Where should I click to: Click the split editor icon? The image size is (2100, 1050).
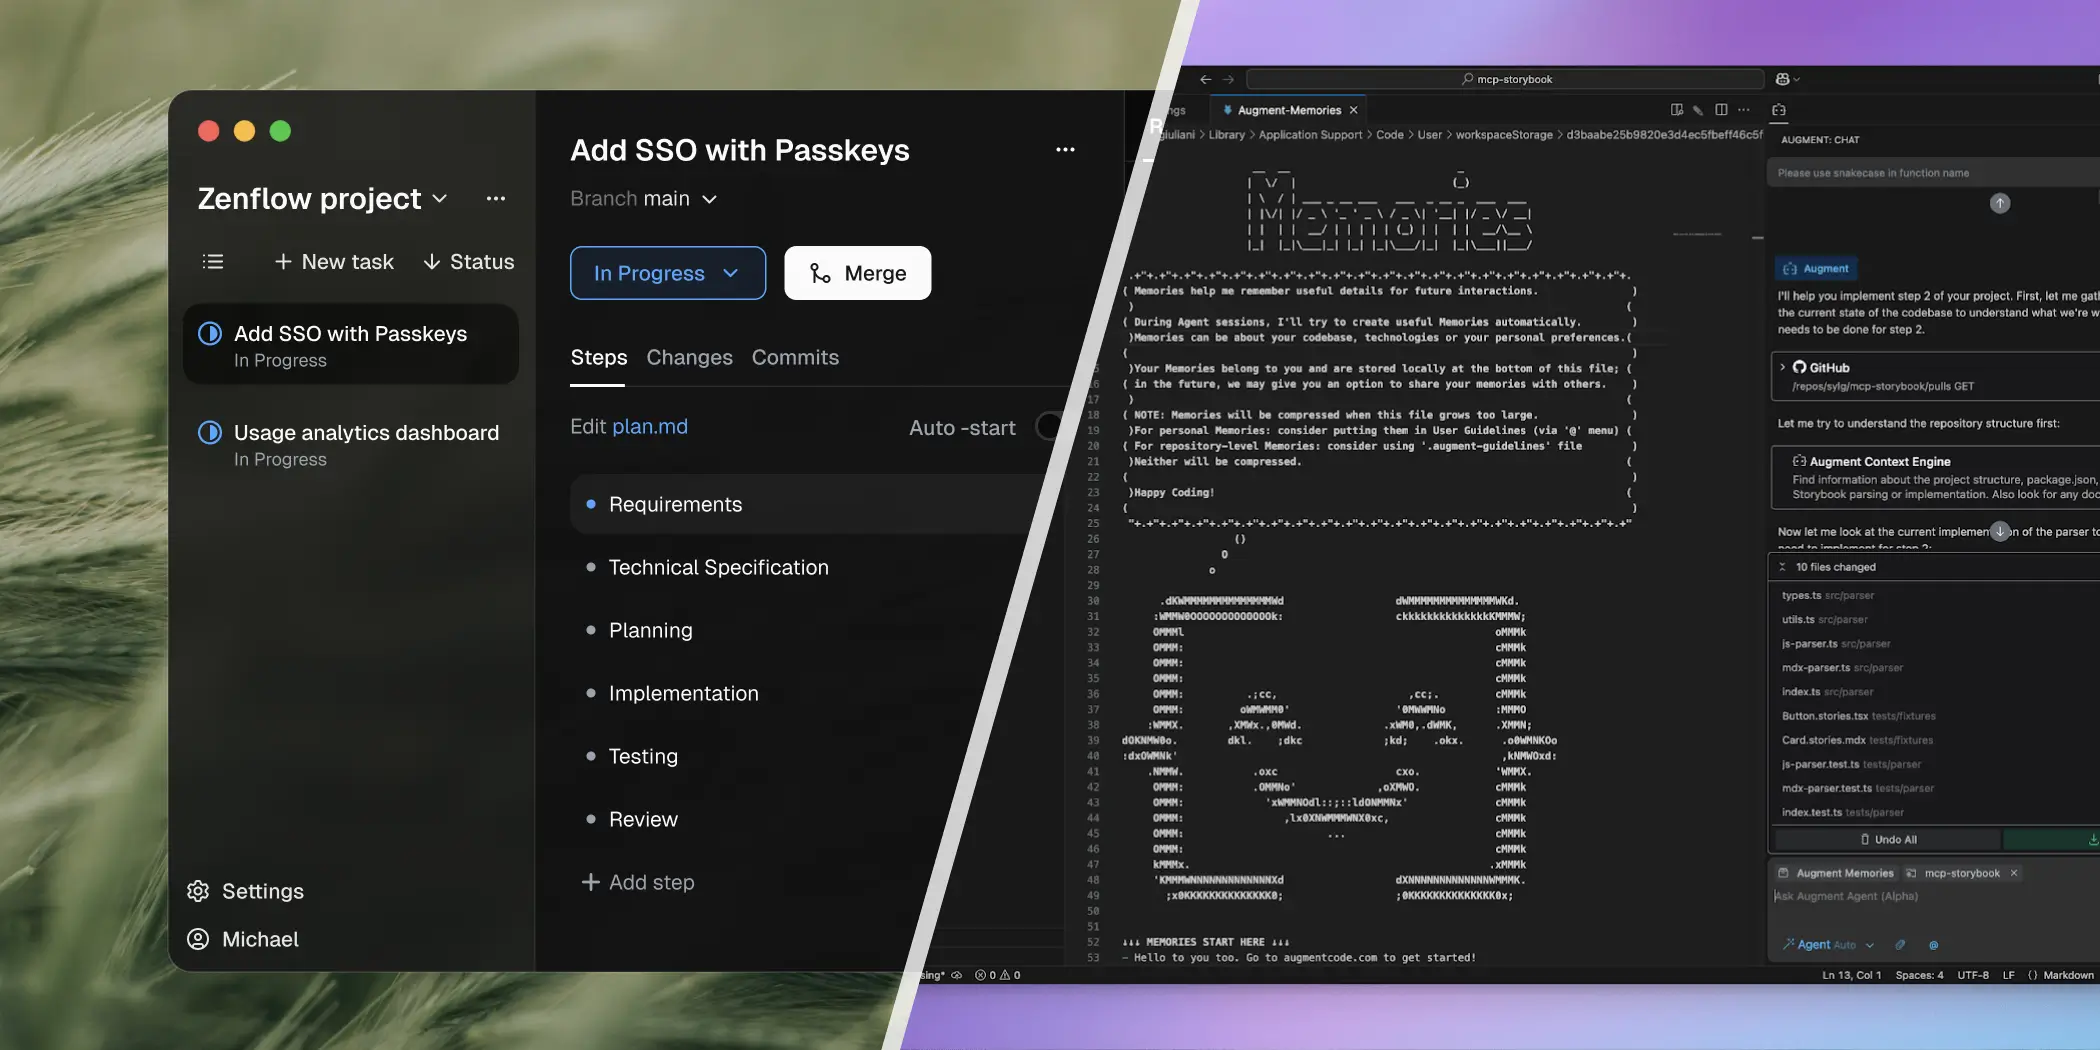pyautogui.click(x=1721, y=110)
